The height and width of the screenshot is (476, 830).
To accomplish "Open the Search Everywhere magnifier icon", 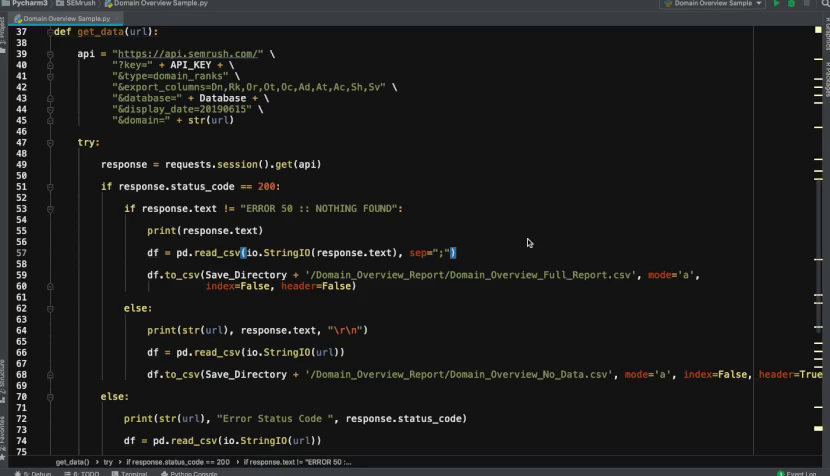I will click(822, 4).
